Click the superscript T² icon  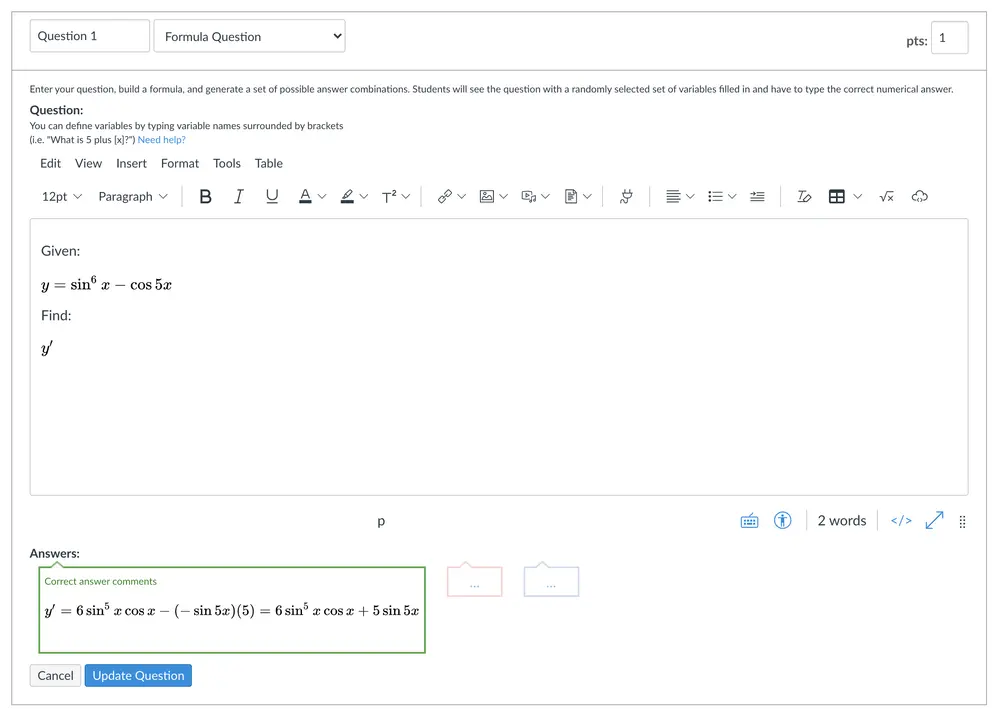click(x=389, y=196)
